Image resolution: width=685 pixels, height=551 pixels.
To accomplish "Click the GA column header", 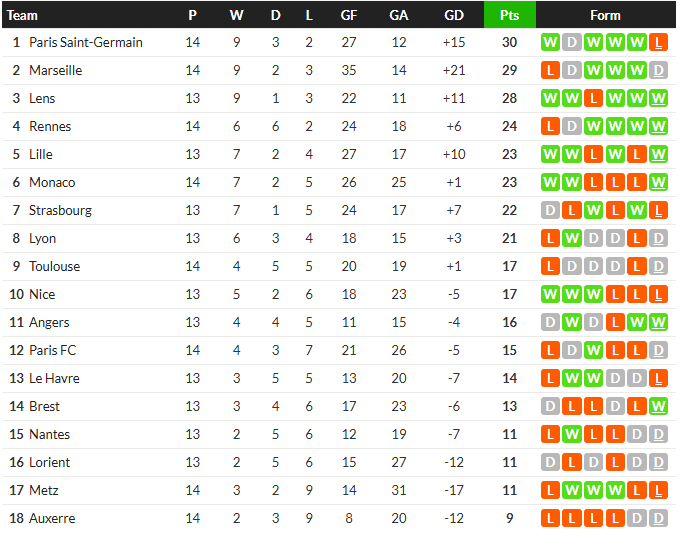I will point(399,15).
